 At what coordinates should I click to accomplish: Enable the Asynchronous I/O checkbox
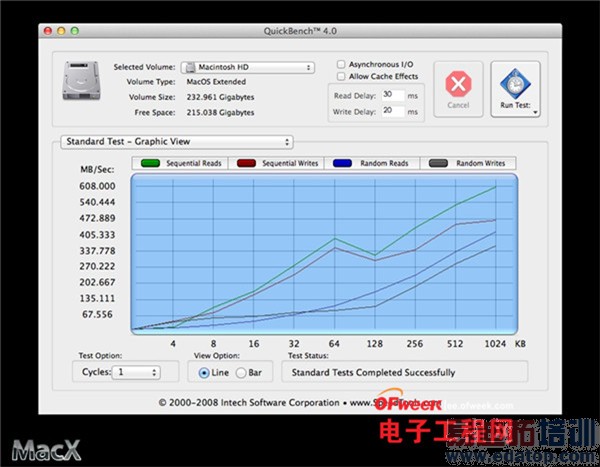(x=341, y=64)
